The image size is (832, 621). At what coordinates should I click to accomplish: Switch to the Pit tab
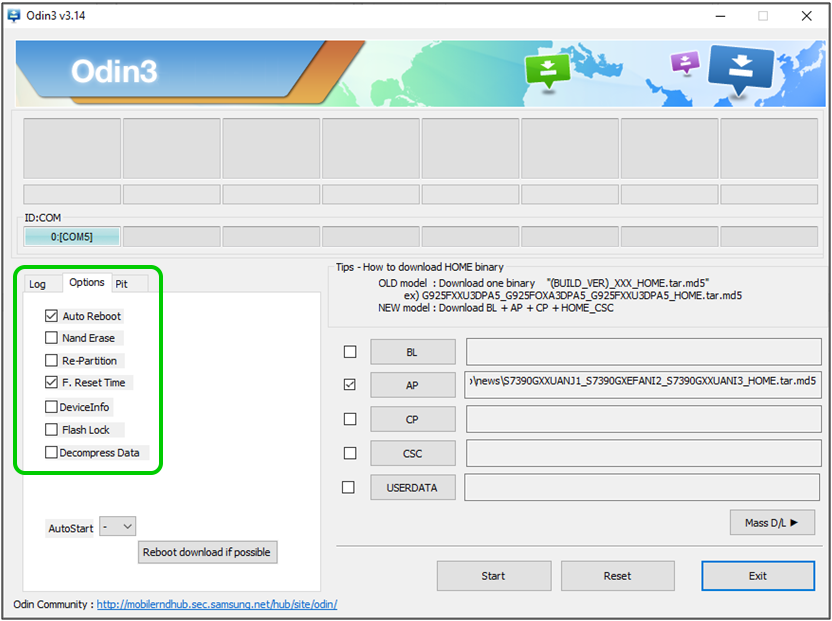pyautogui.click(x=121, y=284)
